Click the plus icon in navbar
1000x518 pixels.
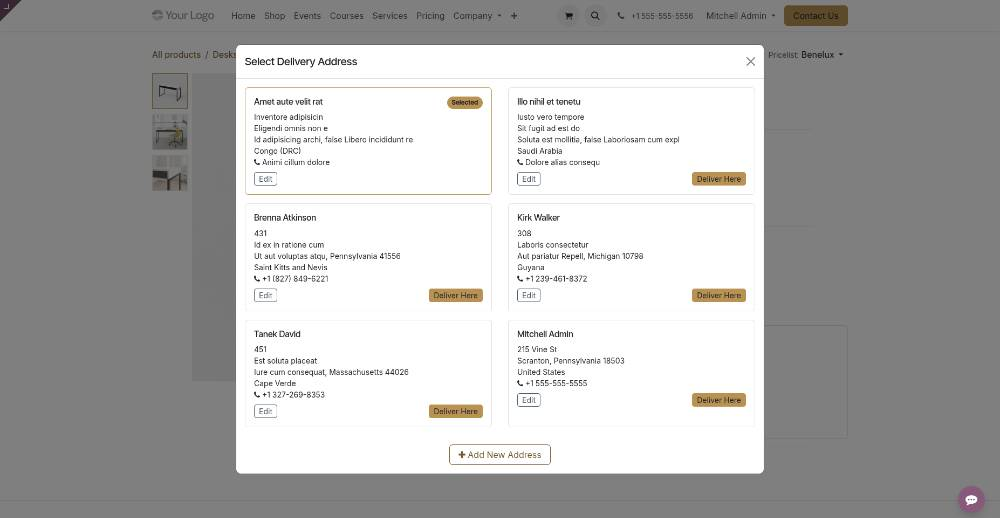point(514,16)
